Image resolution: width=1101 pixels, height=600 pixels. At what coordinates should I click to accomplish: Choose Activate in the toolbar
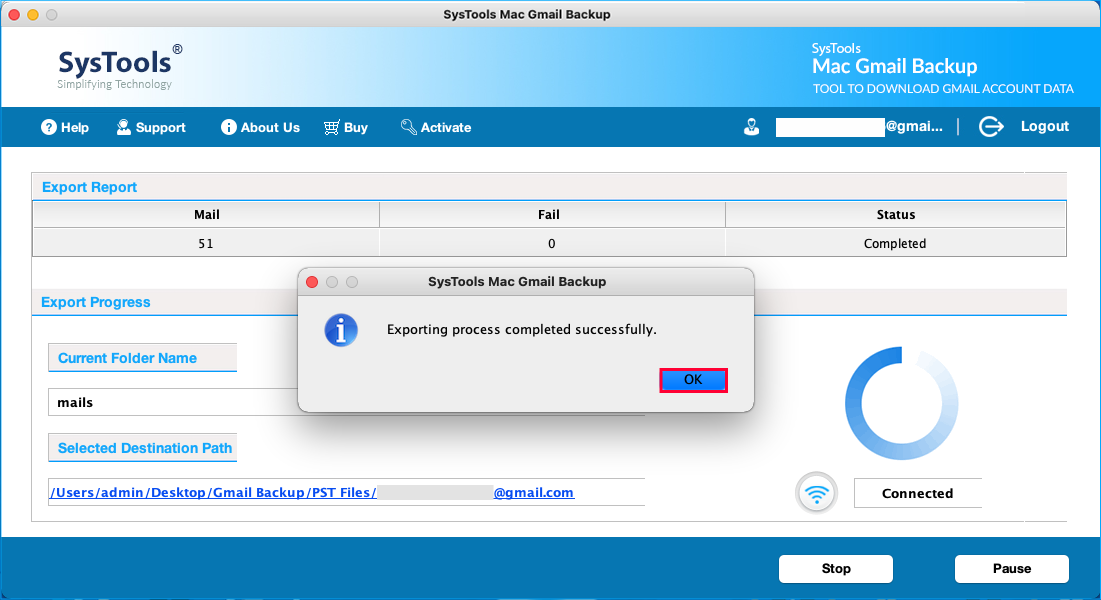[446, 127]
